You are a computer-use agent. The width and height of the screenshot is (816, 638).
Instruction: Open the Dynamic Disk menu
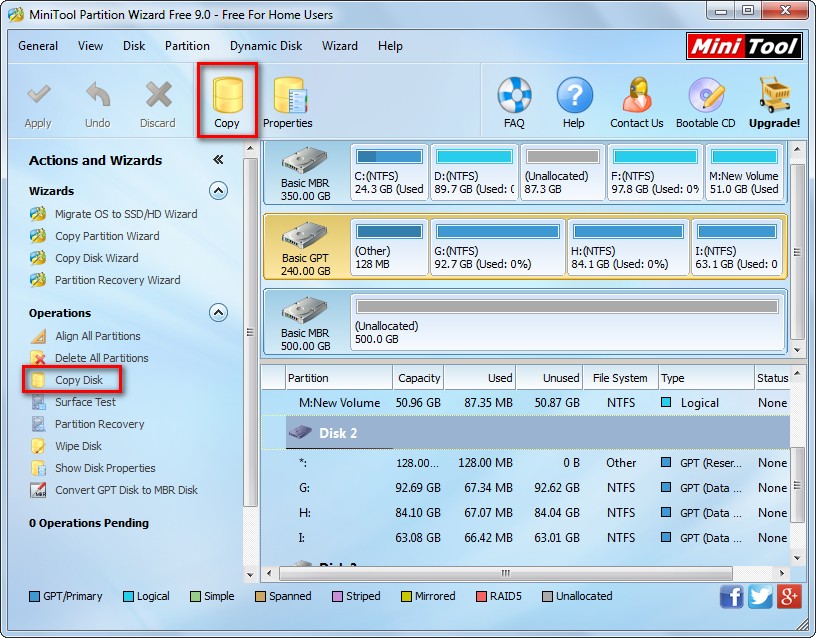[266, 46]
